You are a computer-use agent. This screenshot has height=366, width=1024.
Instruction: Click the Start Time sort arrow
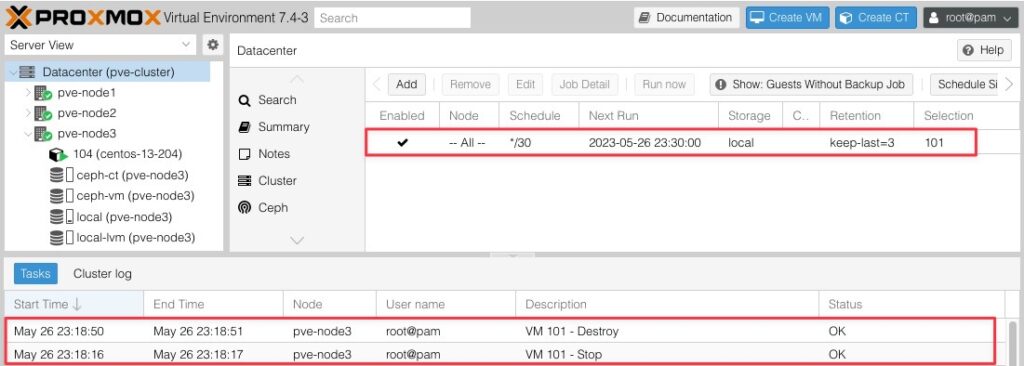(x=76, y=305)
